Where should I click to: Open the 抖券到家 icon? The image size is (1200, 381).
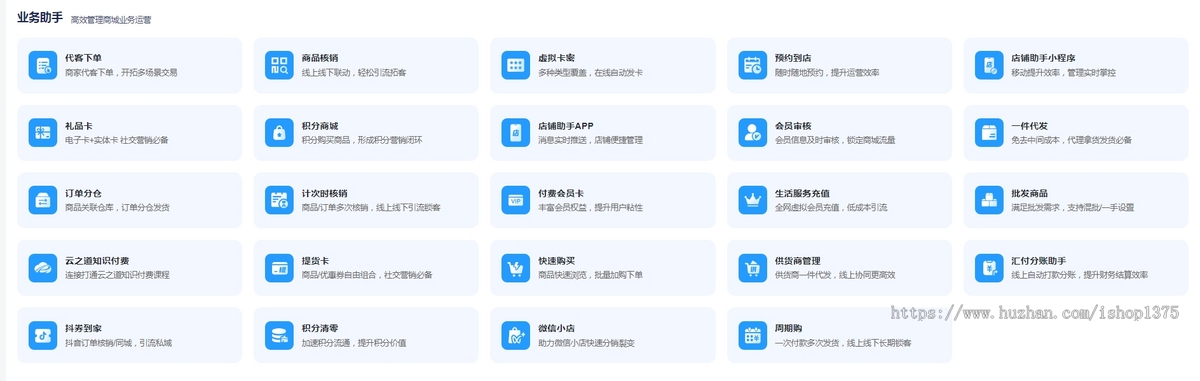[x=42, y=335]
